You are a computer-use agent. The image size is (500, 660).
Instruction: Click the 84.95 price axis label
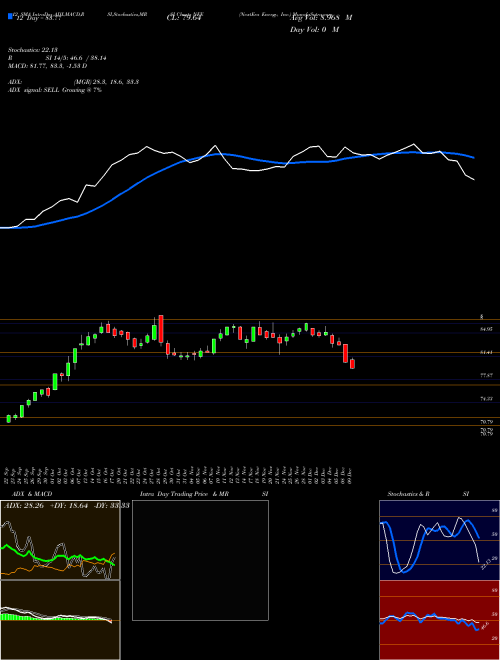(486, 329)
